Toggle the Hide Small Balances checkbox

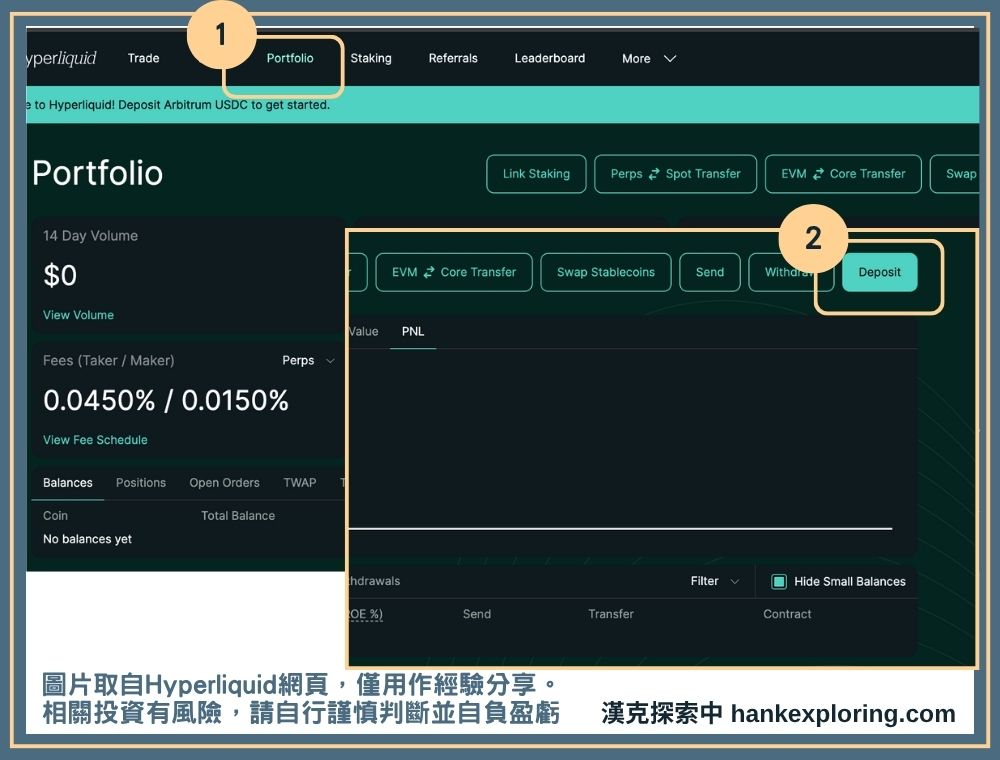(x=779, y=582)
